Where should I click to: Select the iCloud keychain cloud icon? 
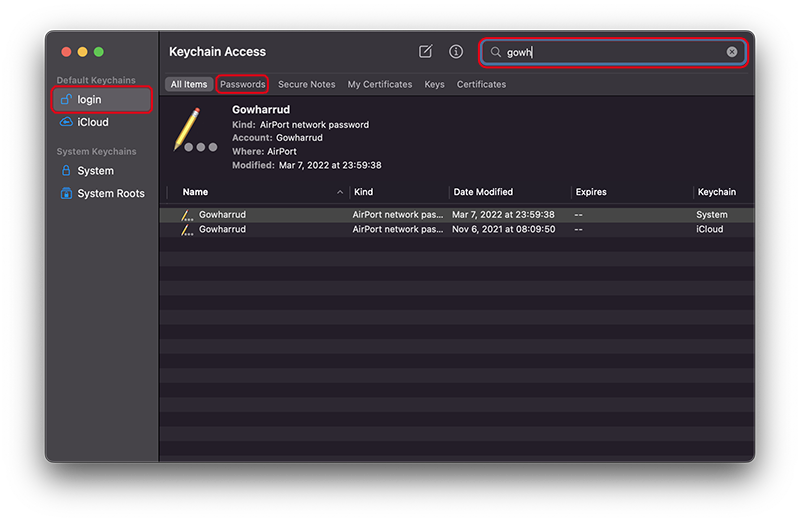pyautogui.click(x=66, y=122)
